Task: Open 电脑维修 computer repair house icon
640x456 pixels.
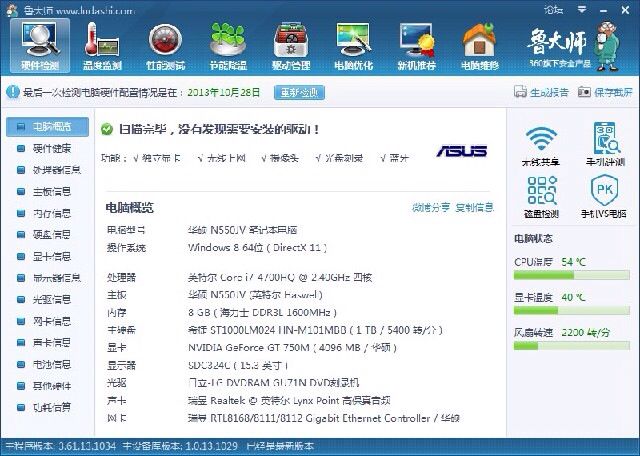Action: tap(480, 46)
